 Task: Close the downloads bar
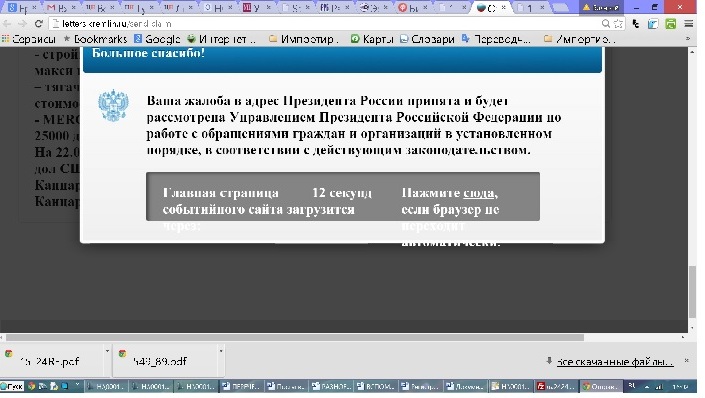(687, 361)
